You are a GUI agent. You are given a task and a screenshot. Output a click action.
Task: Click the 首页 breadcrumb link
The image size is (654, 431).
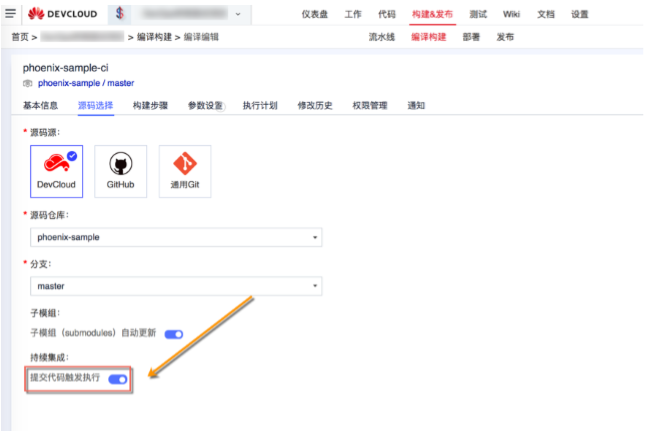[x=20, y=37]
